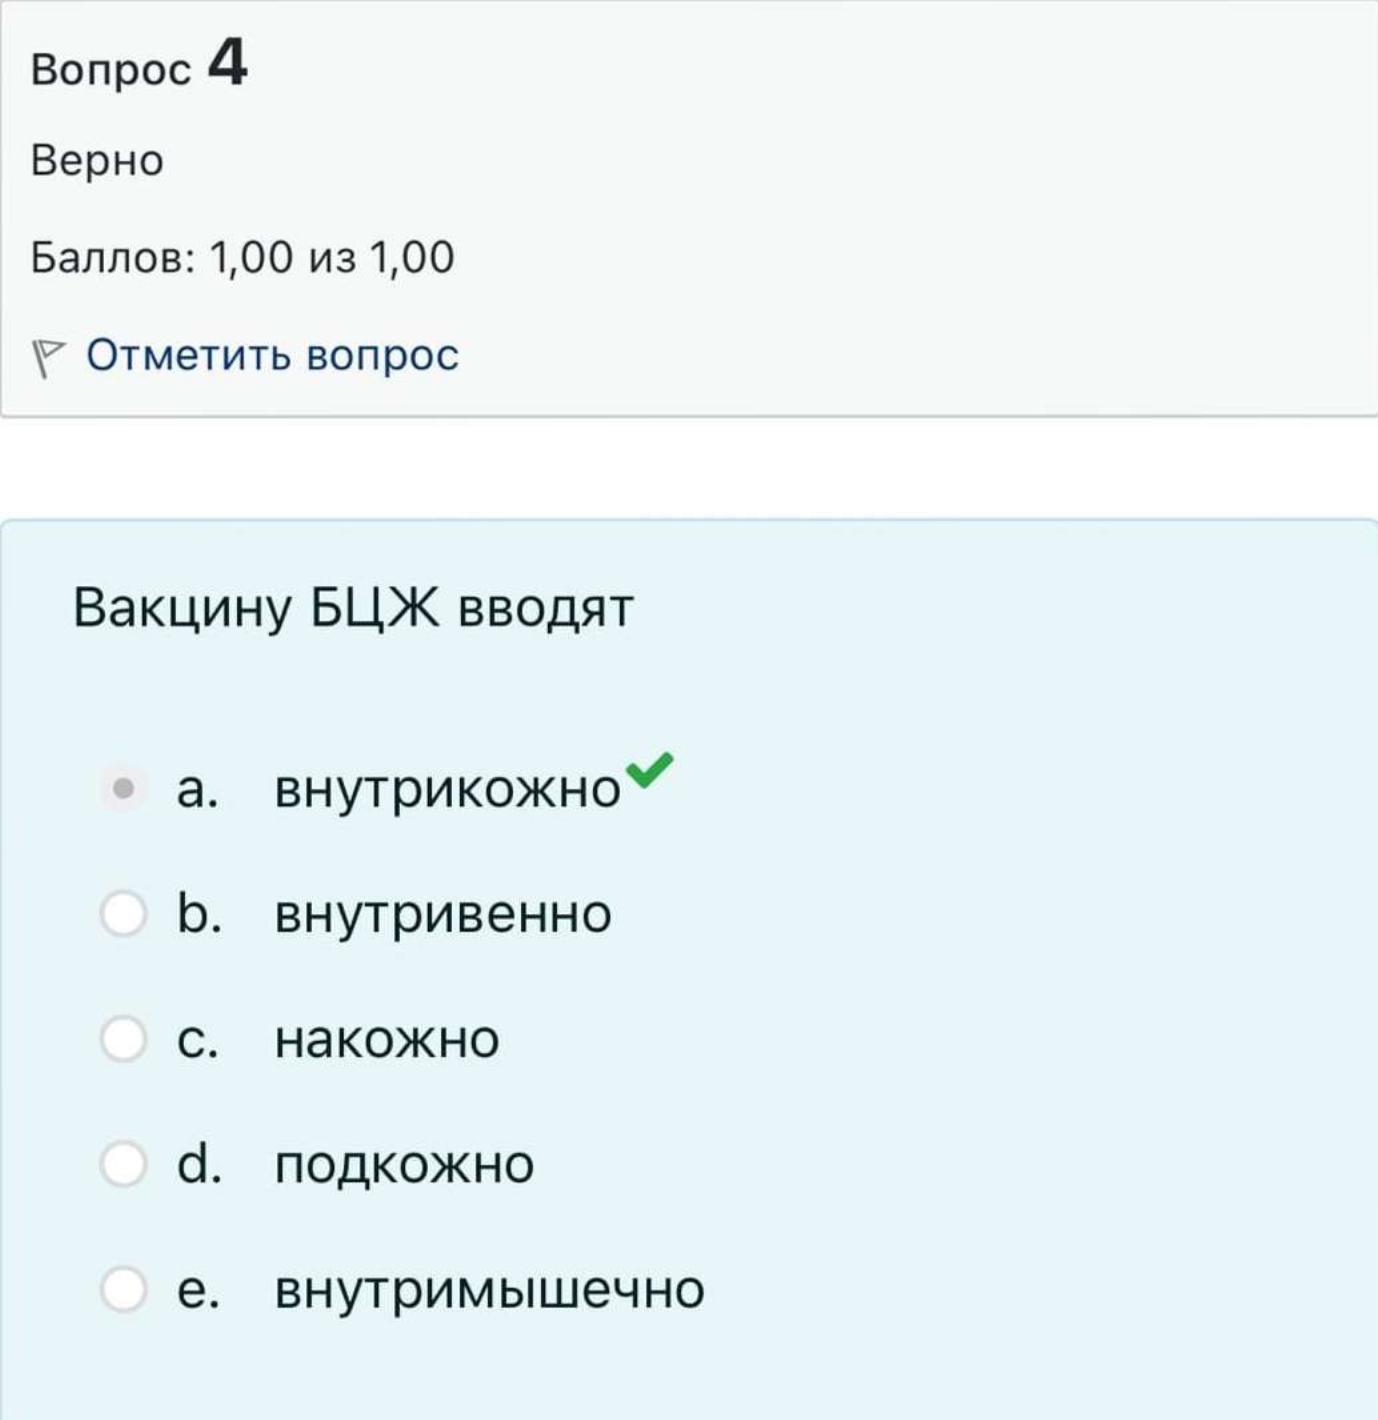Viewport: 1378px width, 1420px height.
Task: Click the flag icon beside Отметить вопрос
Action: pyautogui.click(x=47, y=358)
